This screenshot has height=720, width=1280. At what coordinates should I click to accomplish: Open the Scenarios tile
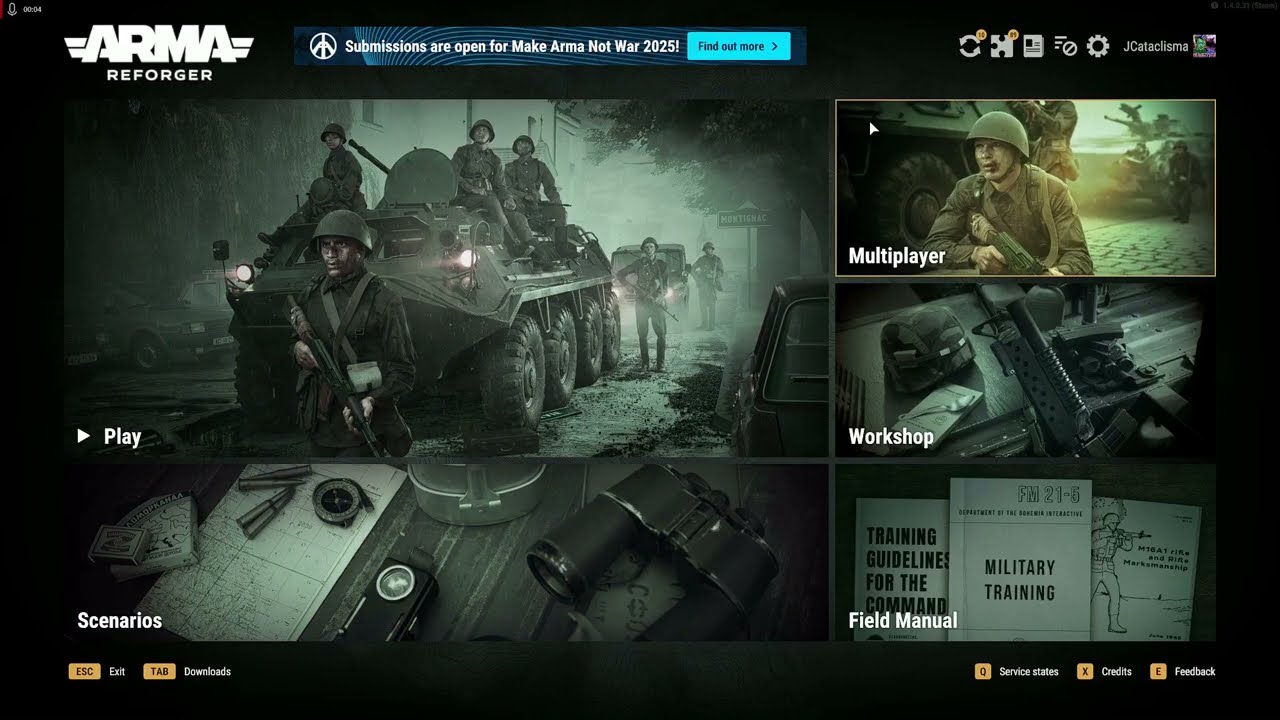446,552
